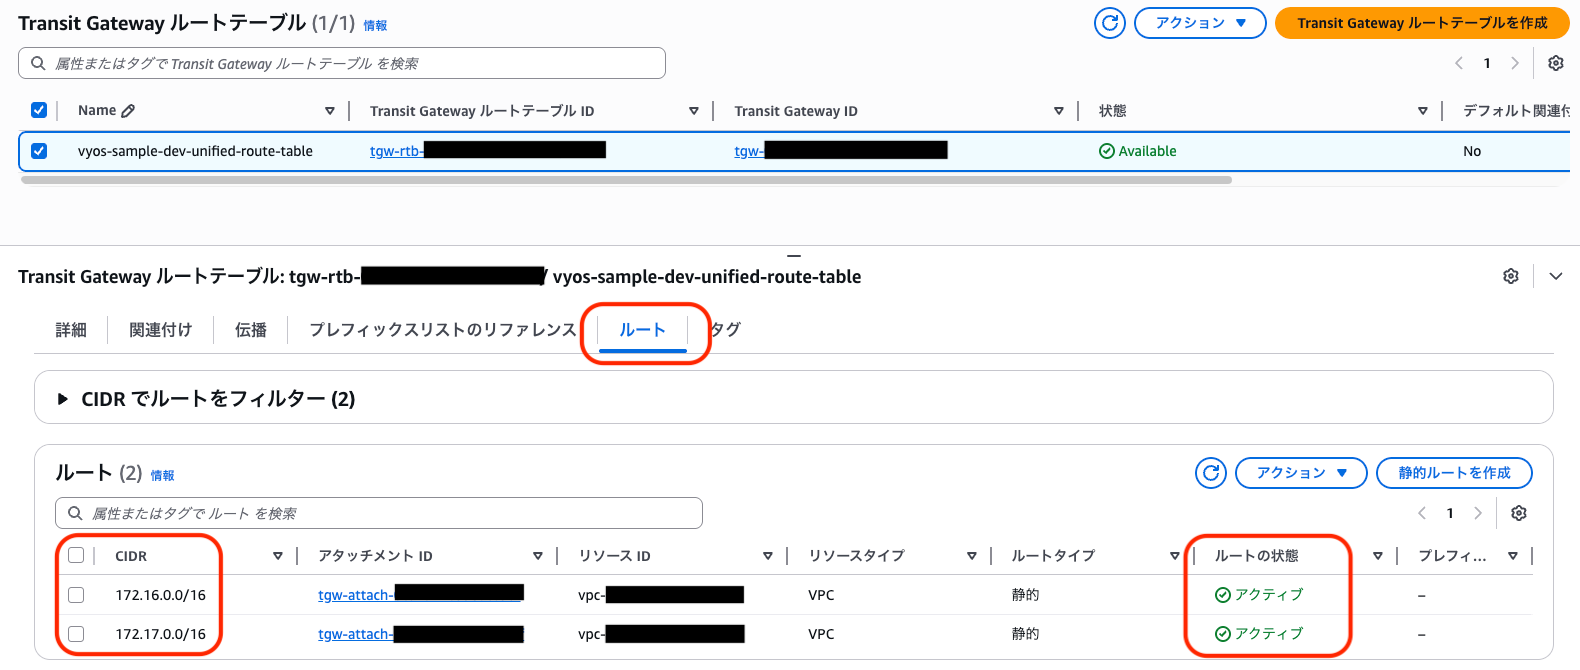This screenshot has width=1580, height=670.
Task: Click vyos-sample-dev-unified-route-table name cell
Action: tap(195, 151)
